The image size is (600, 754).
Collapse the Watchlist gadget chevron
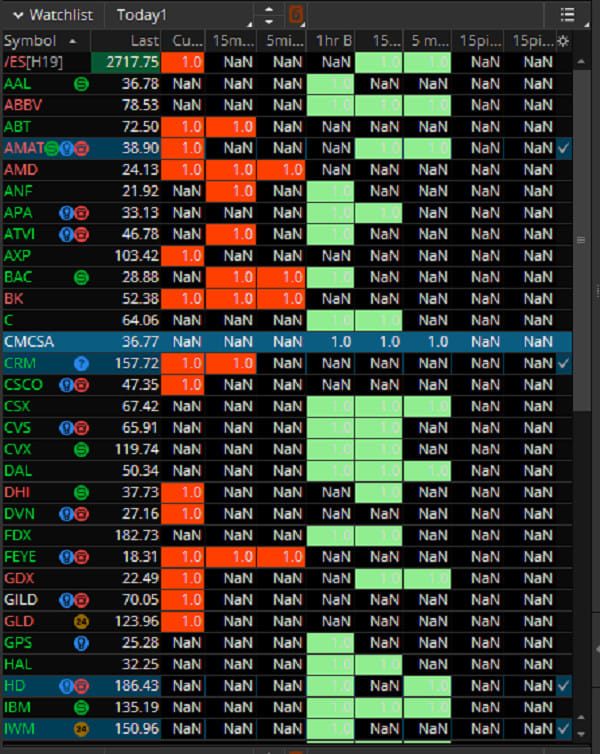18,15
